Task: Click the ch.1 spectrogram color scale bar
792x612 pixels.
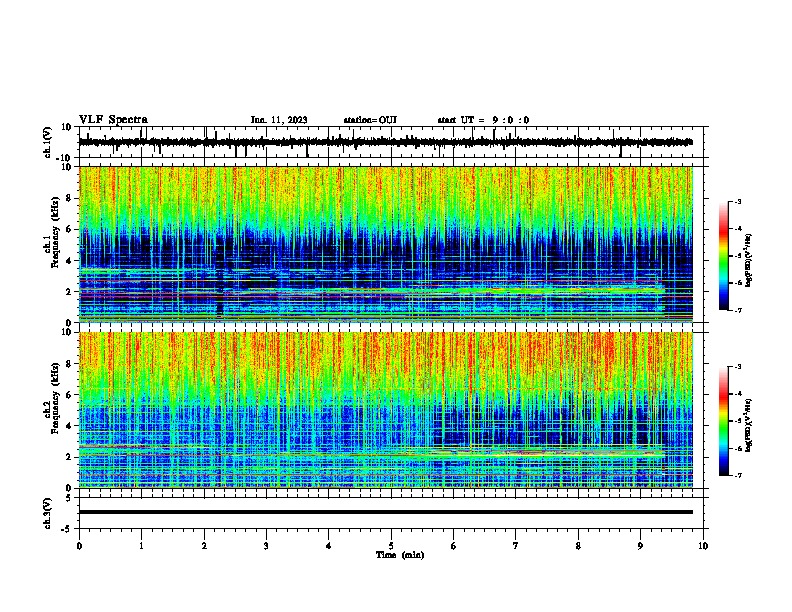Action: (x=724, y=256)
